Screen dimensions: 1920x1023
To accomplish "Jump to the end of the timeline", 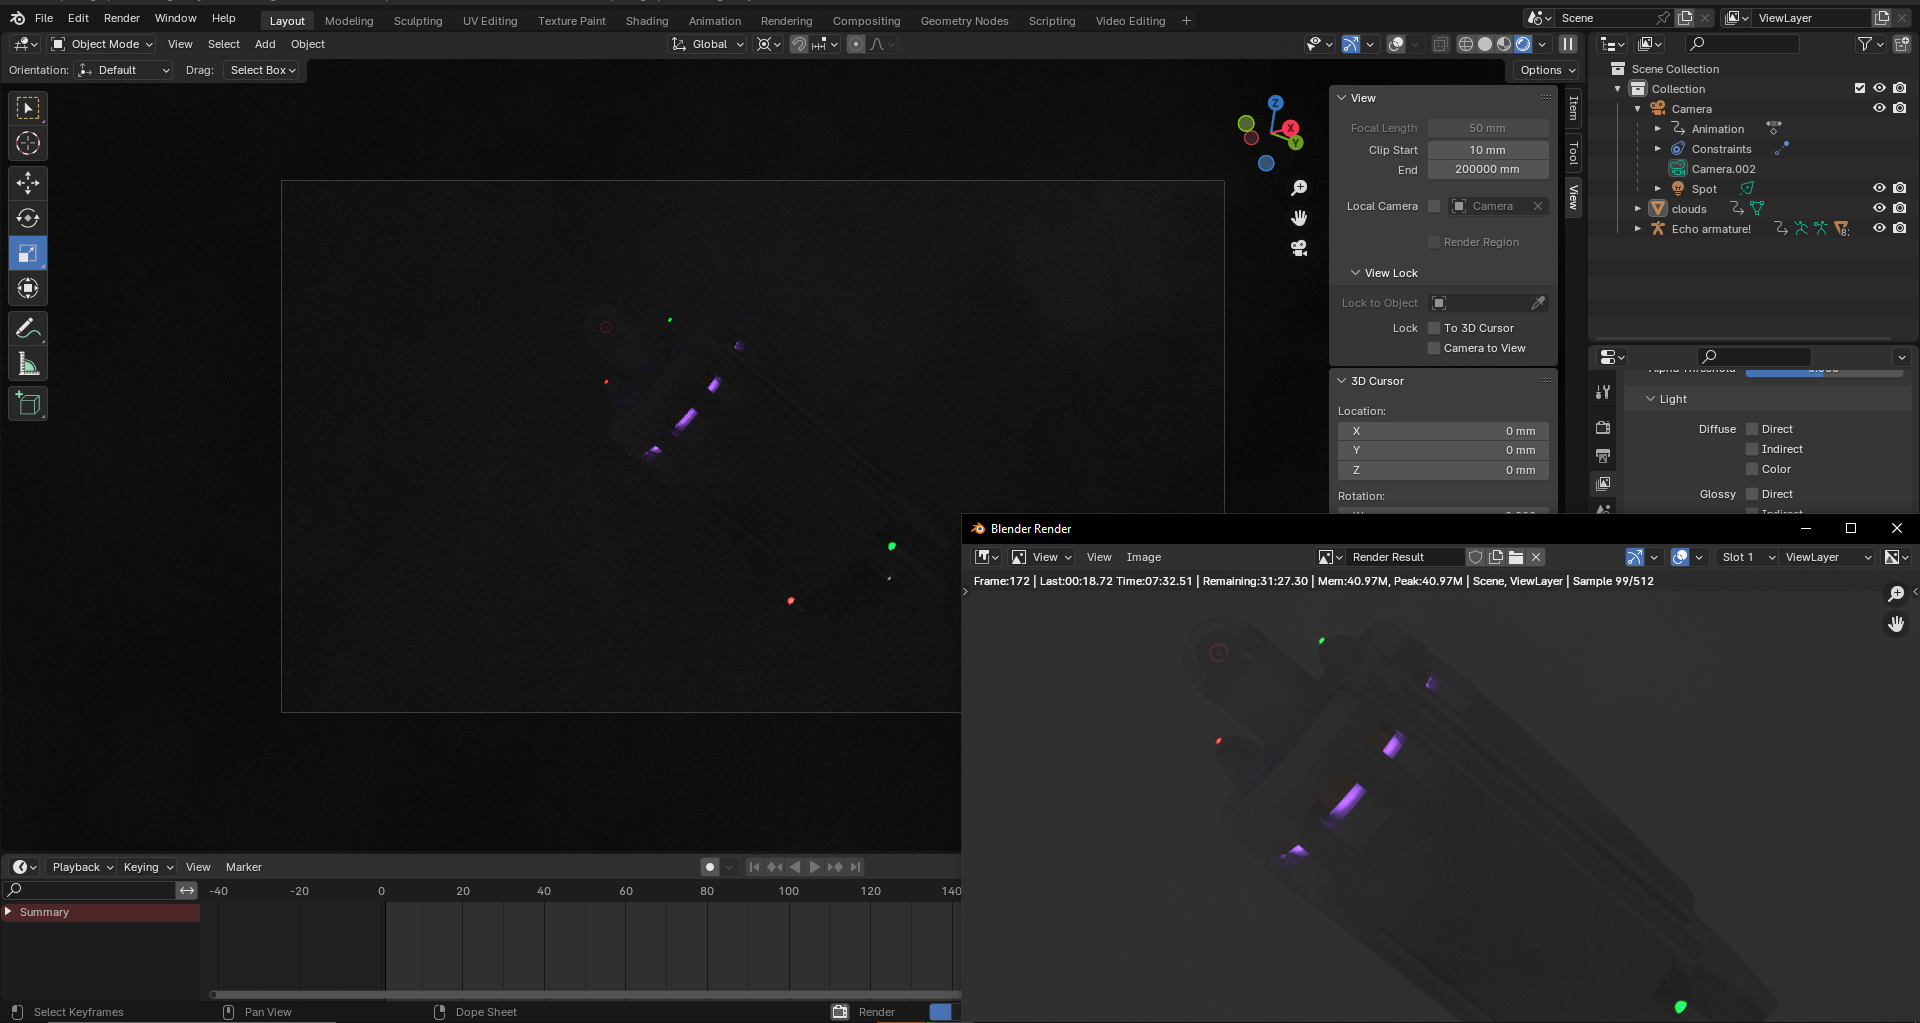I will point(854,867).
